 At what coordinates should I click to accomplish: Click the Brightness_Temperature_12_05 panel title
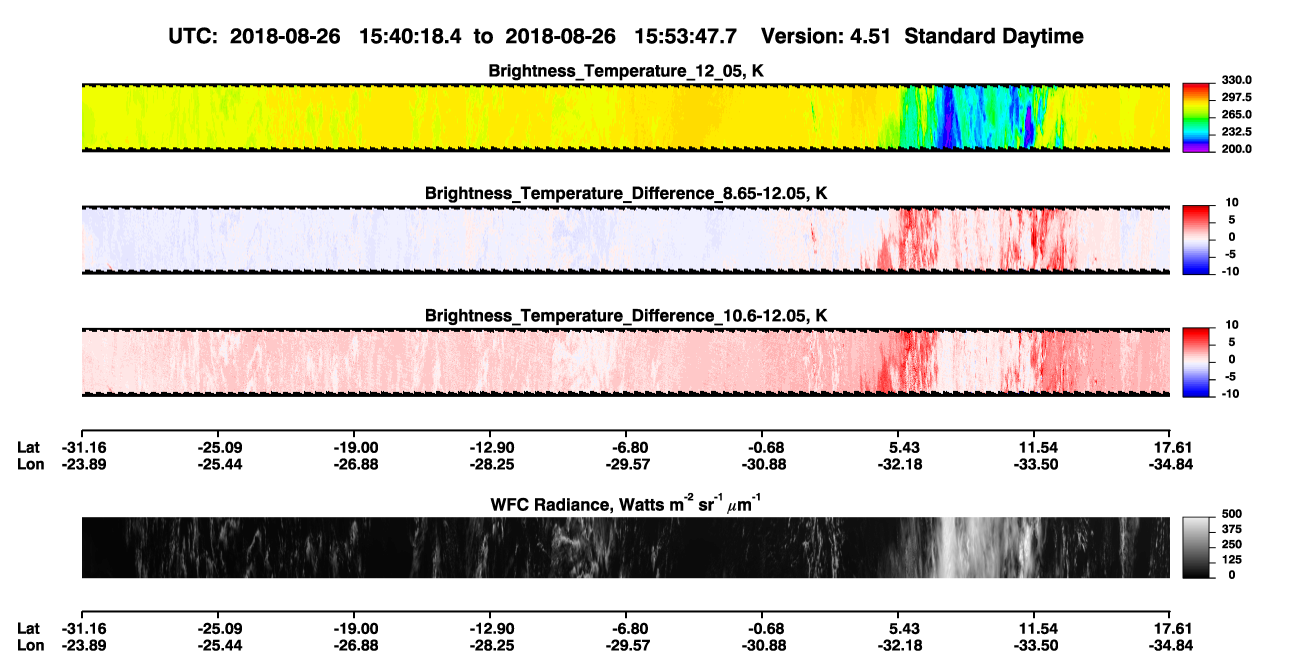click(626, 71)
